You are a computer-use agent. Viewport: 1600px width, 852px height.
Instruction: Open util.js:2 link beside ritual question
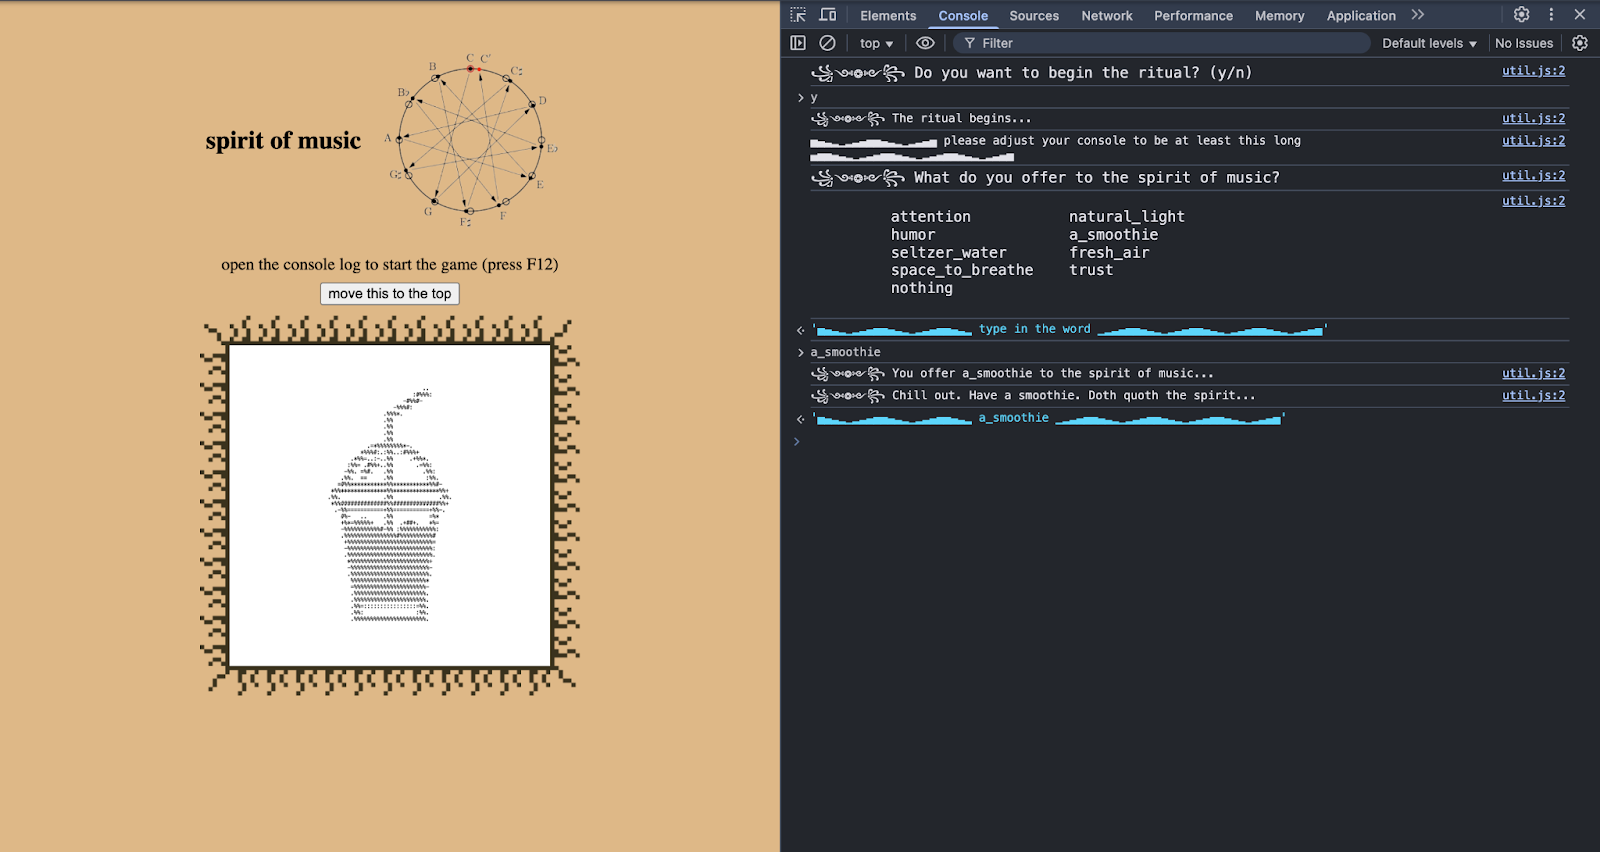click(1533, 71)
